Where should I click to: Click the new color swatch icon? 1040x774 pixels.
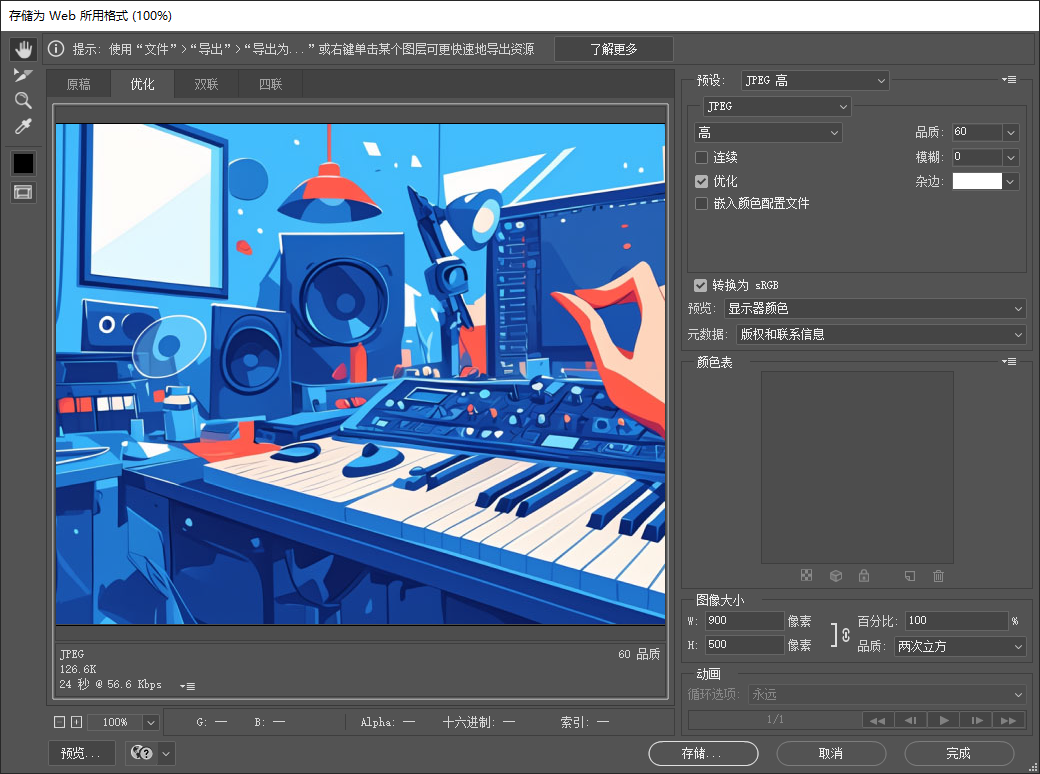(x=910, y=575)
